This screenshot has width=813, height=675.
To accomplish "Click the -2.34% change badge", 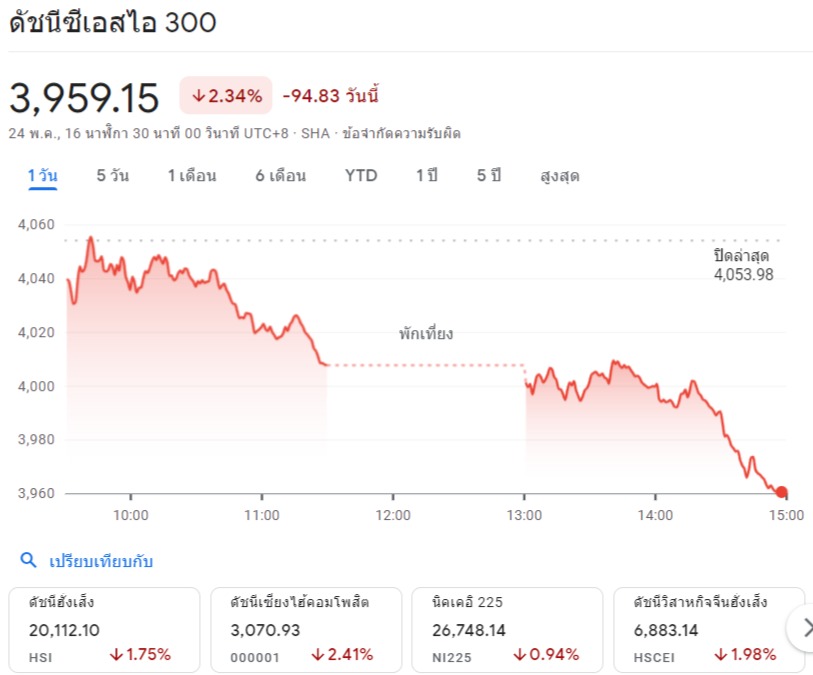I will (x=226, y=96).
